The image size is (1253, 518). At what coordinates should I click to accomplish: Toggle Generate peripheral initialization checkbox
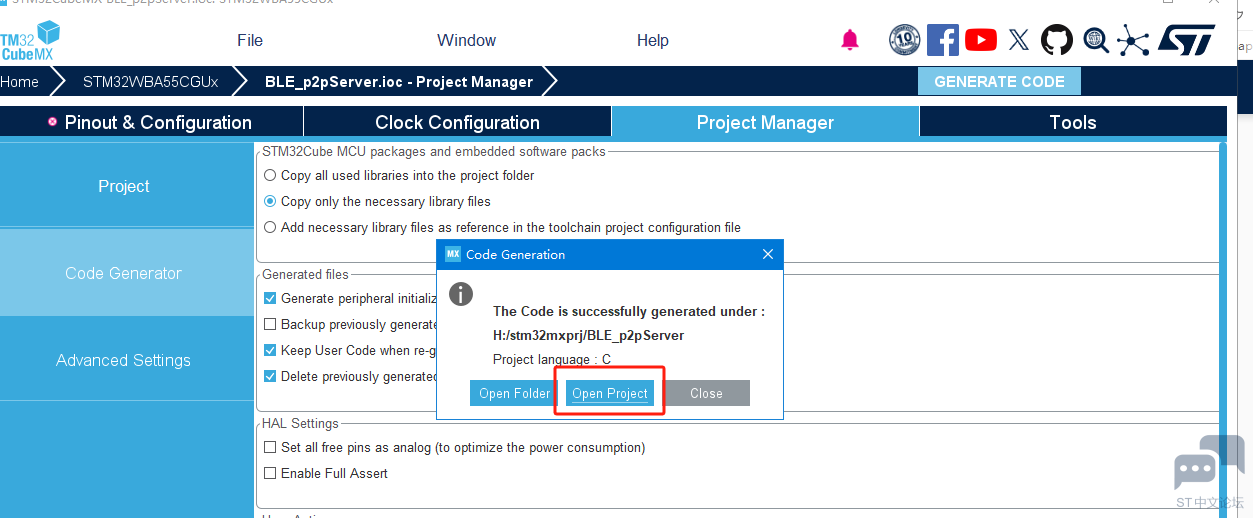[x=270, y=298]
